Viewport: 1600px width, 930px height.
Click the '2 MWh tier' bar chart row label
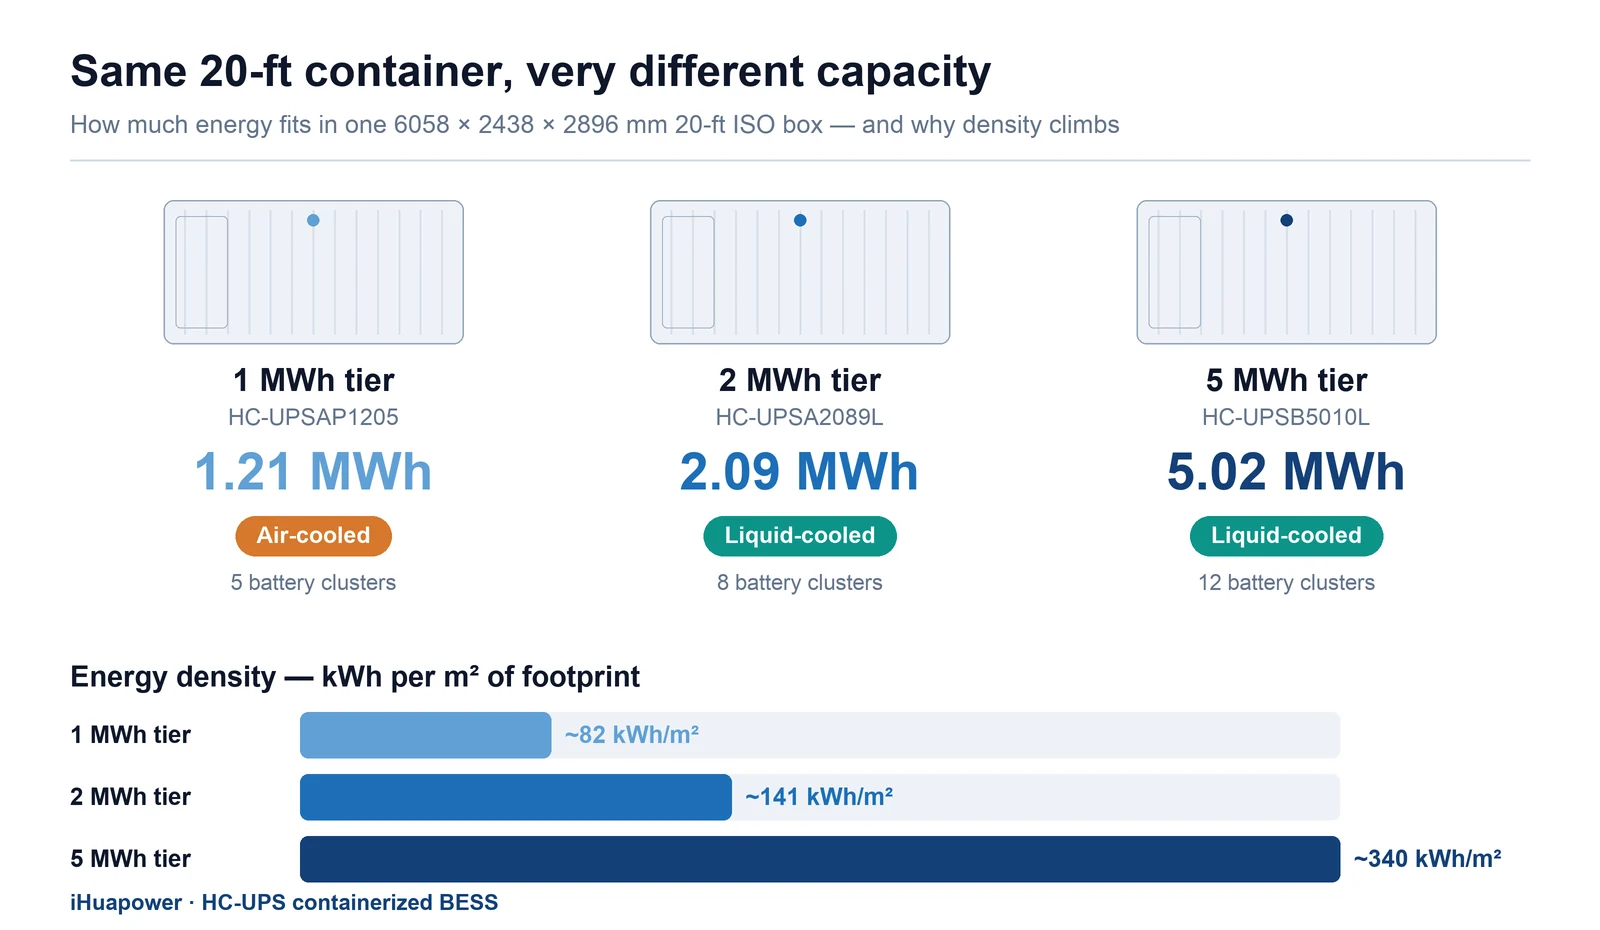(130, 797)
